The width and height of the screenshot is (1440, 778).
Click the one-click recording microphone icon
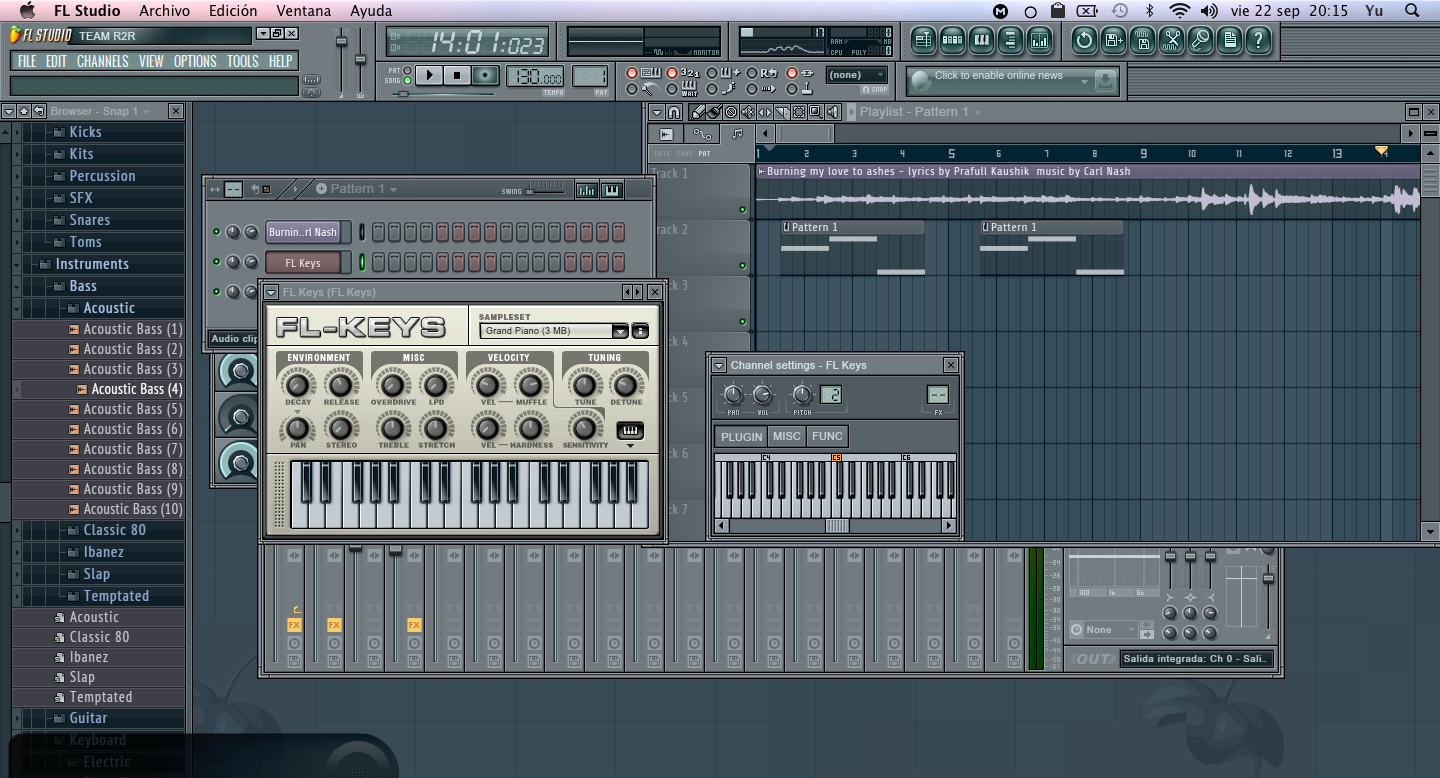[1200, 40]
